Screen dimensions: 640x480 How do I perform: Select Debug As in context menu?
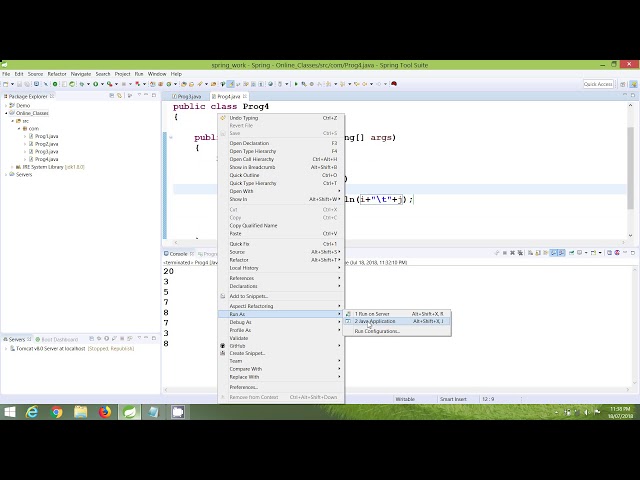click(x=281, y=322)
